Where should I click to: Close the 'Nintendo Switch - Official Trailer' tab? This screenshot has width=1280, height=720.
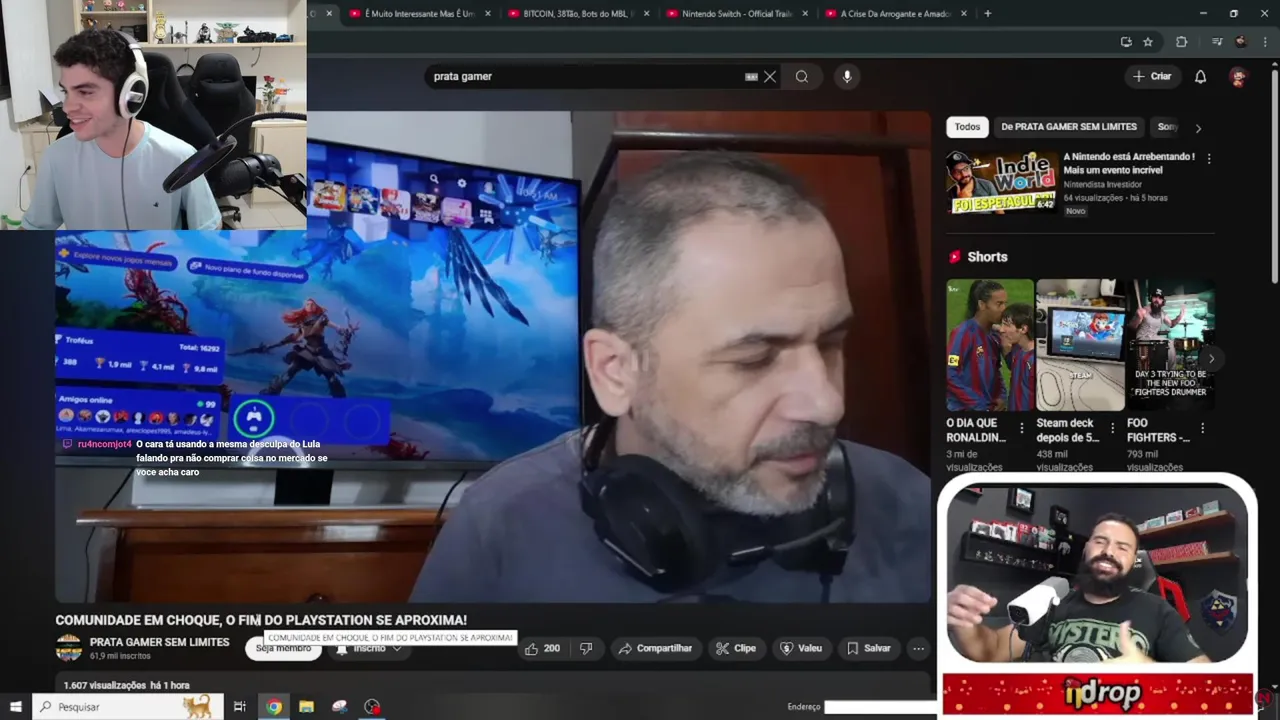coord(806,14)
